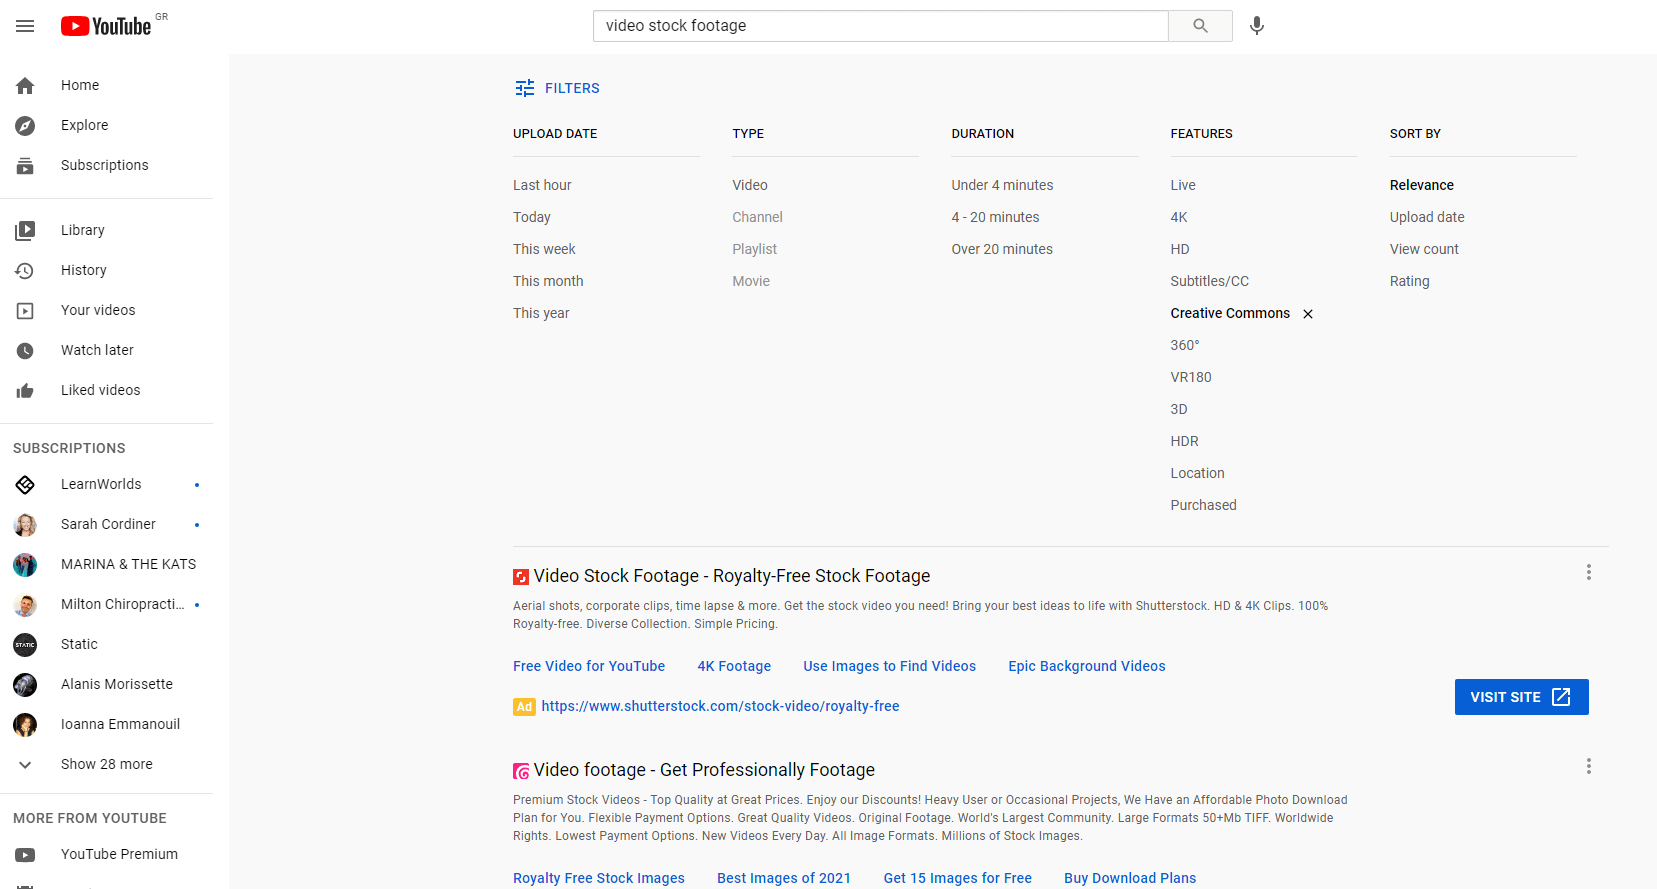Filter duration Over 20 minutes
Viewport: 1657px width, 889px height.
(1002, 249)
